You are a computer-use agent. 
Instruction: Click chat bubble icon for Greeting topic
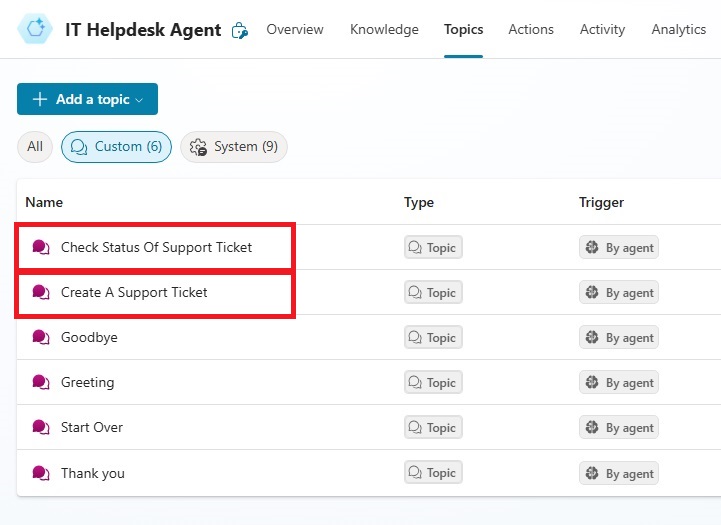pyautogui.click(x=40, y=382)
